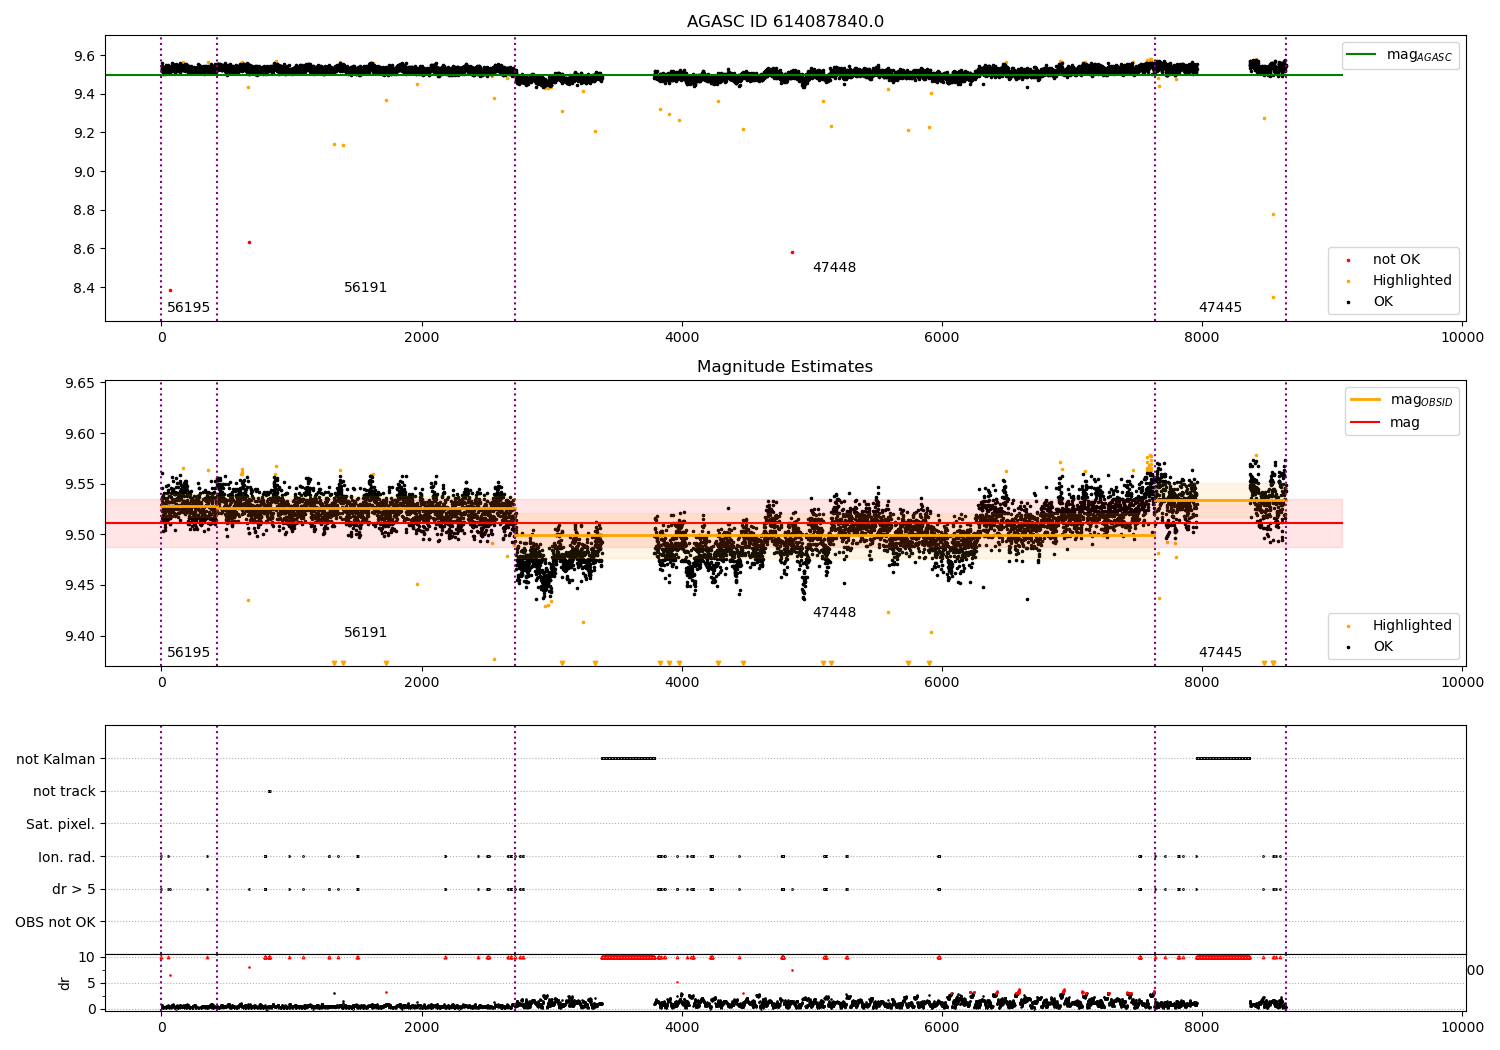Click the 47445 label in Magnitude Estimates plot
This screenshot has height=1050, width=1500.
pyautogui.click(x=1220, y=653)
